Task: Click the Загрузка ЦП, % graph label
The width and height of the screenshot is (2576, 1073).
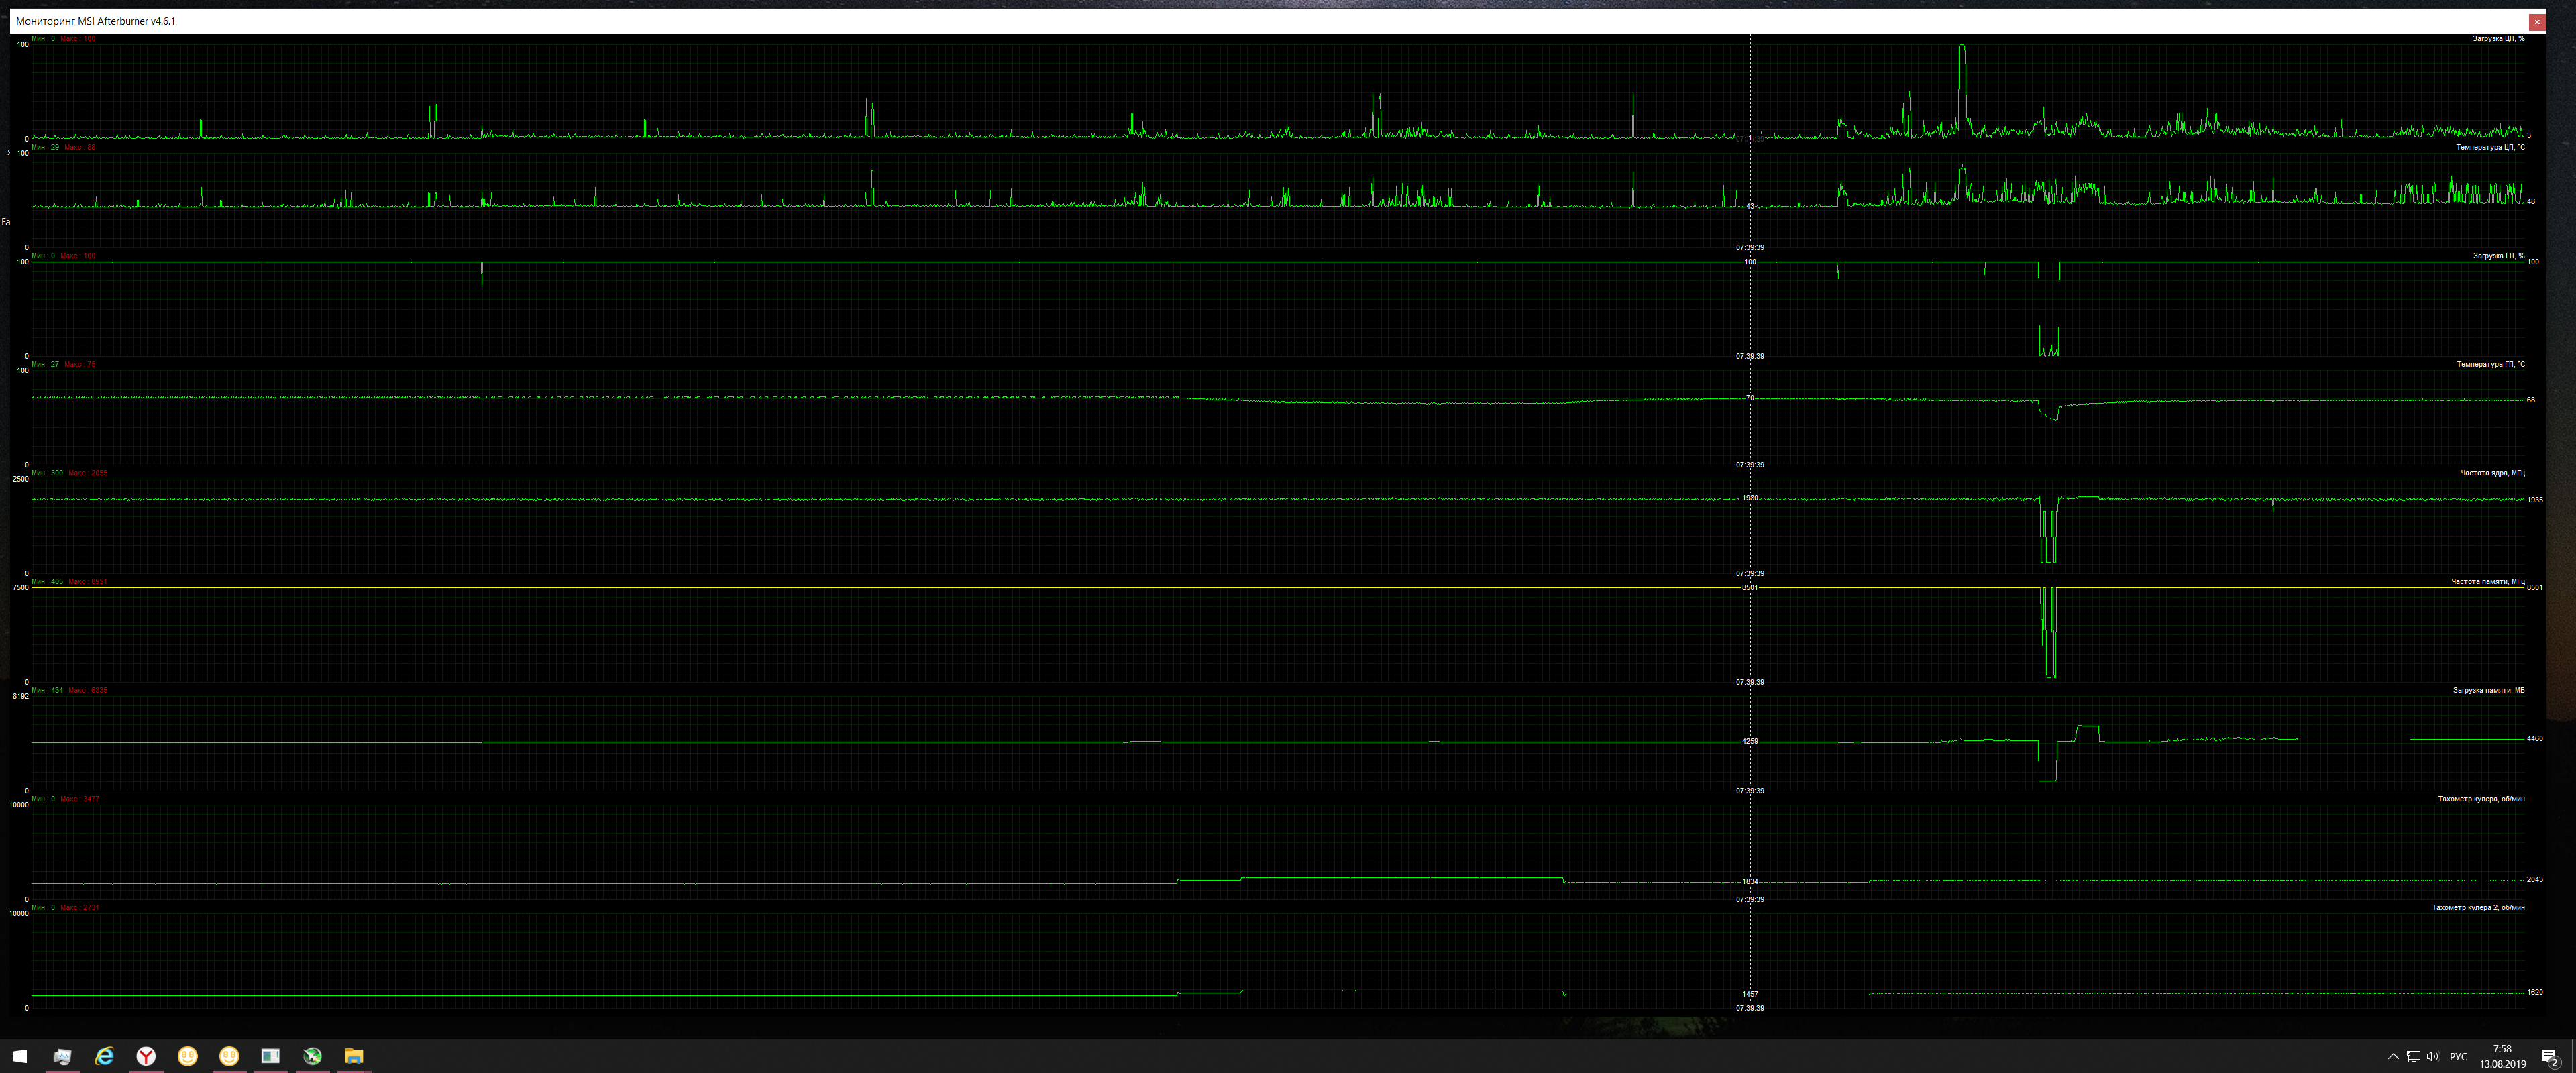Action: coord(2498,38)
